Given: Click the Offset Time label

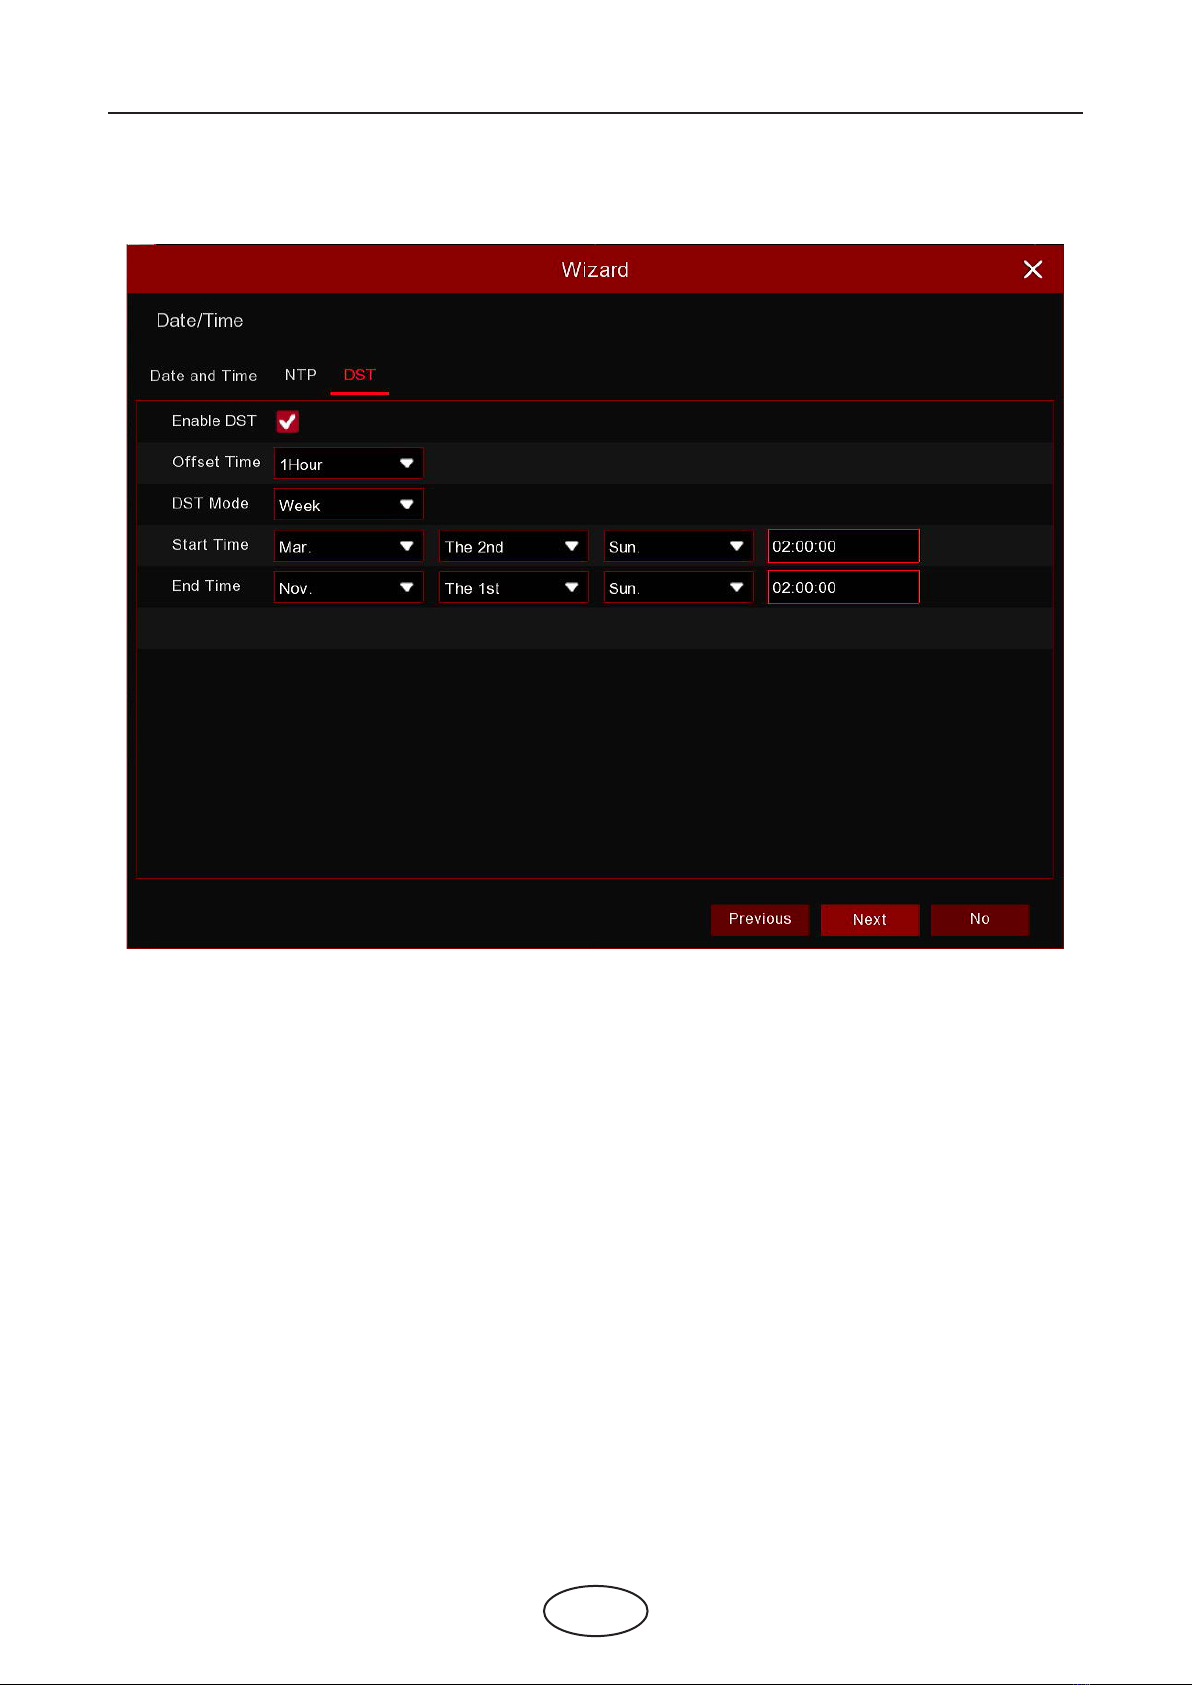Looking at the screenshot, I should click(216, 462).
